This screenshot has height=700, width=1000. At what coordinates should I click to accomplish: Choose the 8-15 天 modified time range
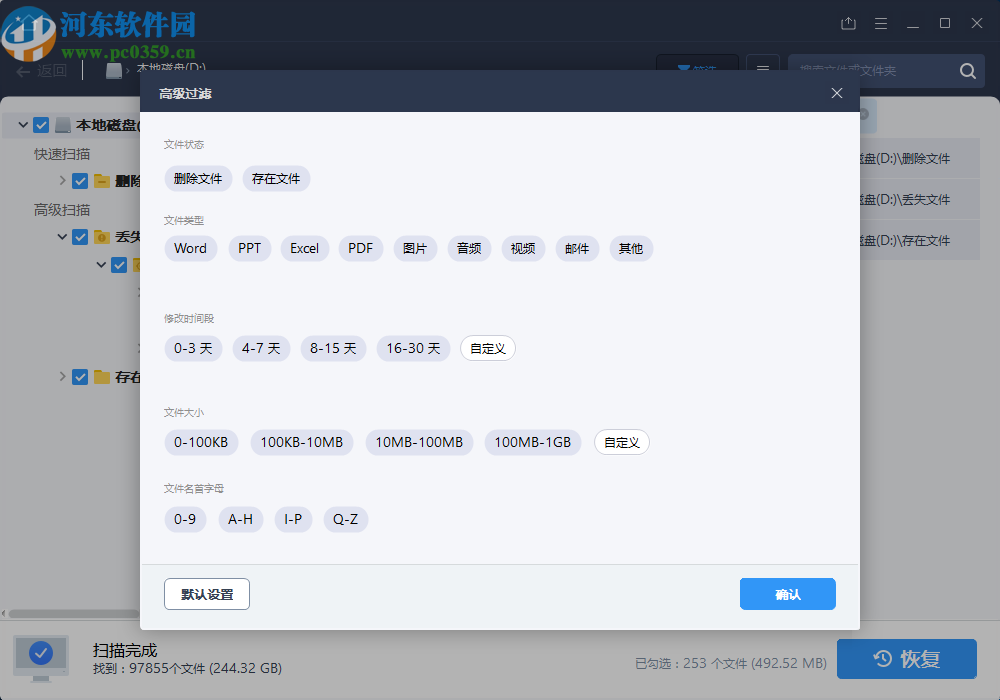pos(333,348)
